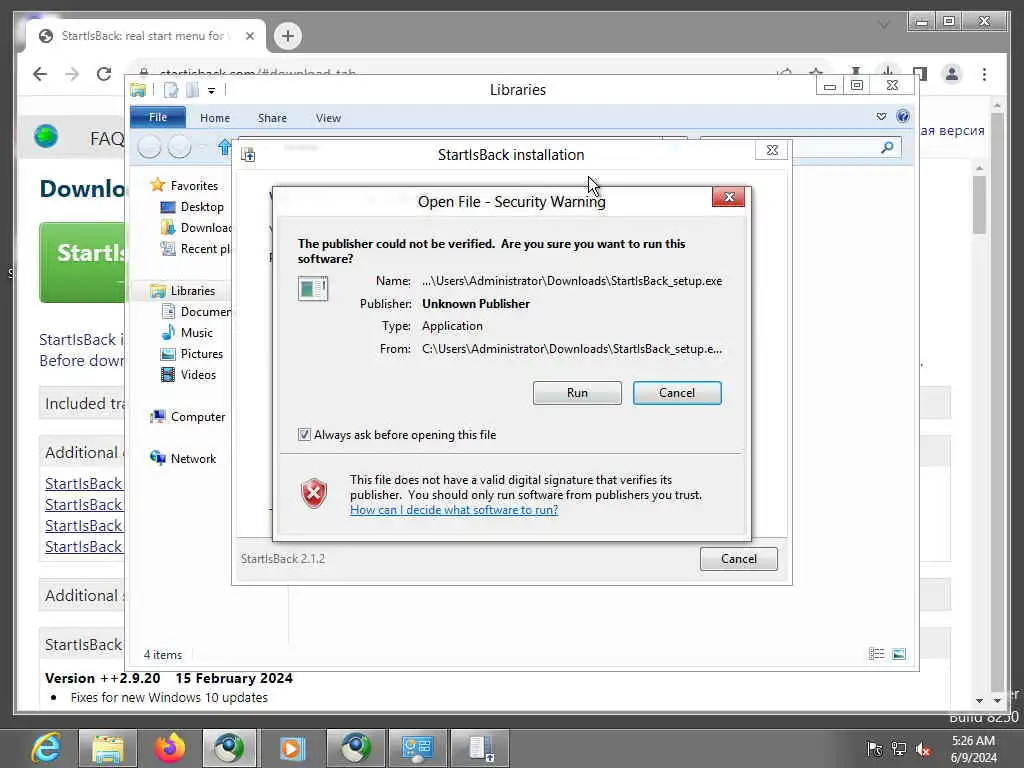Switch Explorer to details view icon
The height and width of the screenshot is (768, 1024).
[x=876, y=654]
